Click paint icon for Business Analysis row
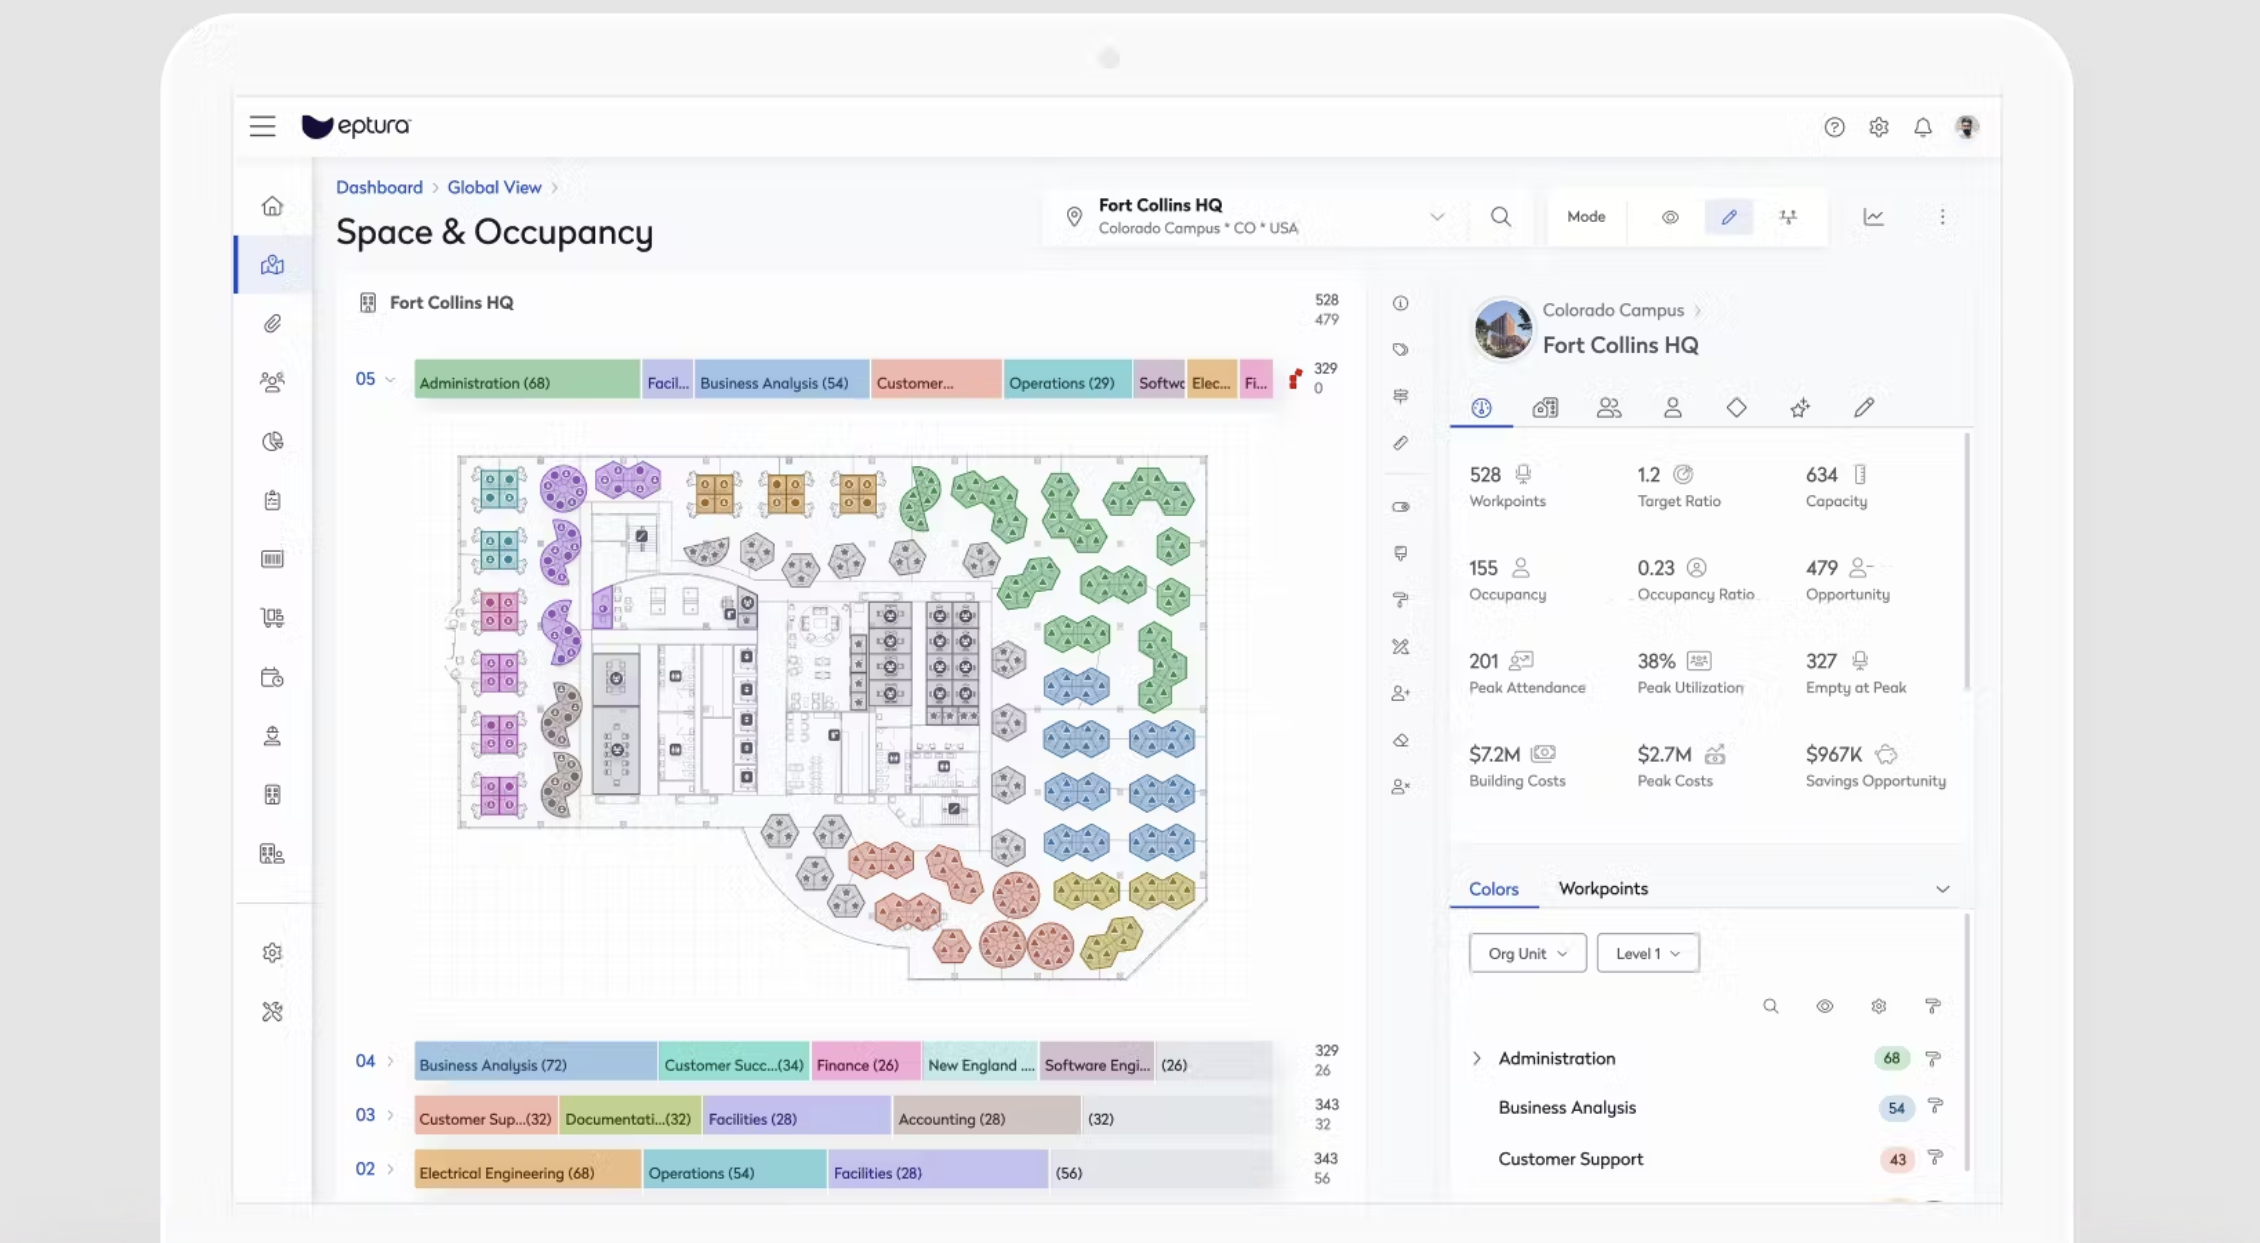The image size is (2260, 1243). pos(1935,1106)
